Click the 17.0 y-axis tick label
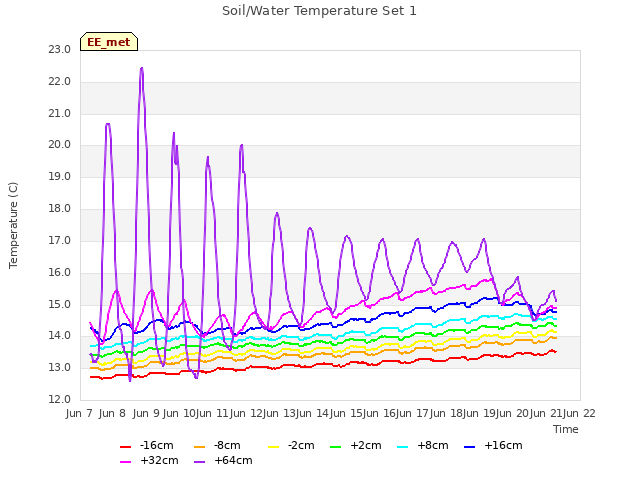The width and height of the screenshot is (640, 480). click(60, 240)
